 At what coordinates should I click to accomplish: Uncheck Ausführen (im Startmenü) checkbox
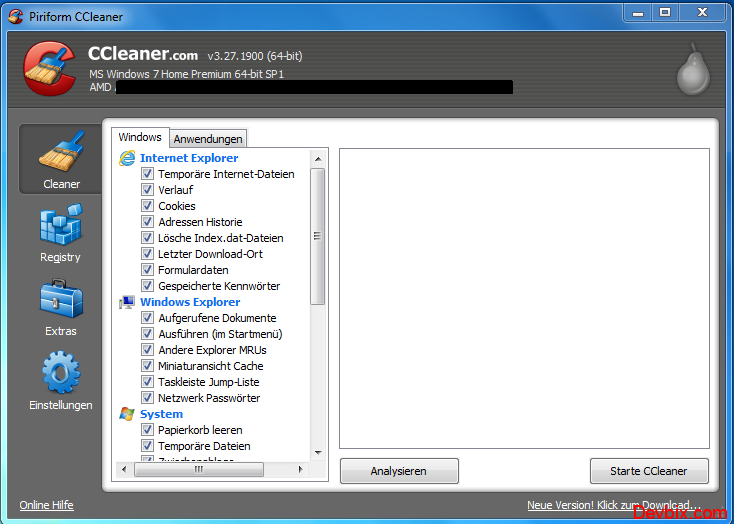pos(147,333)
